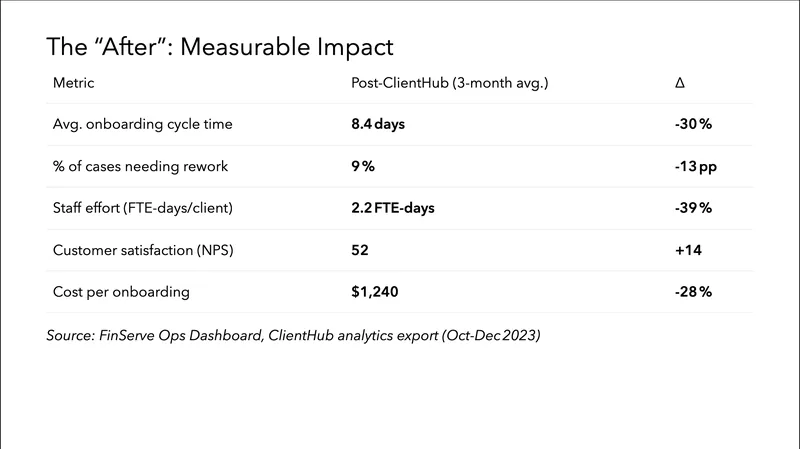Screen dimensions: 800x449
Task: Click the '-28%' delta value
Action: pos(693,291)
